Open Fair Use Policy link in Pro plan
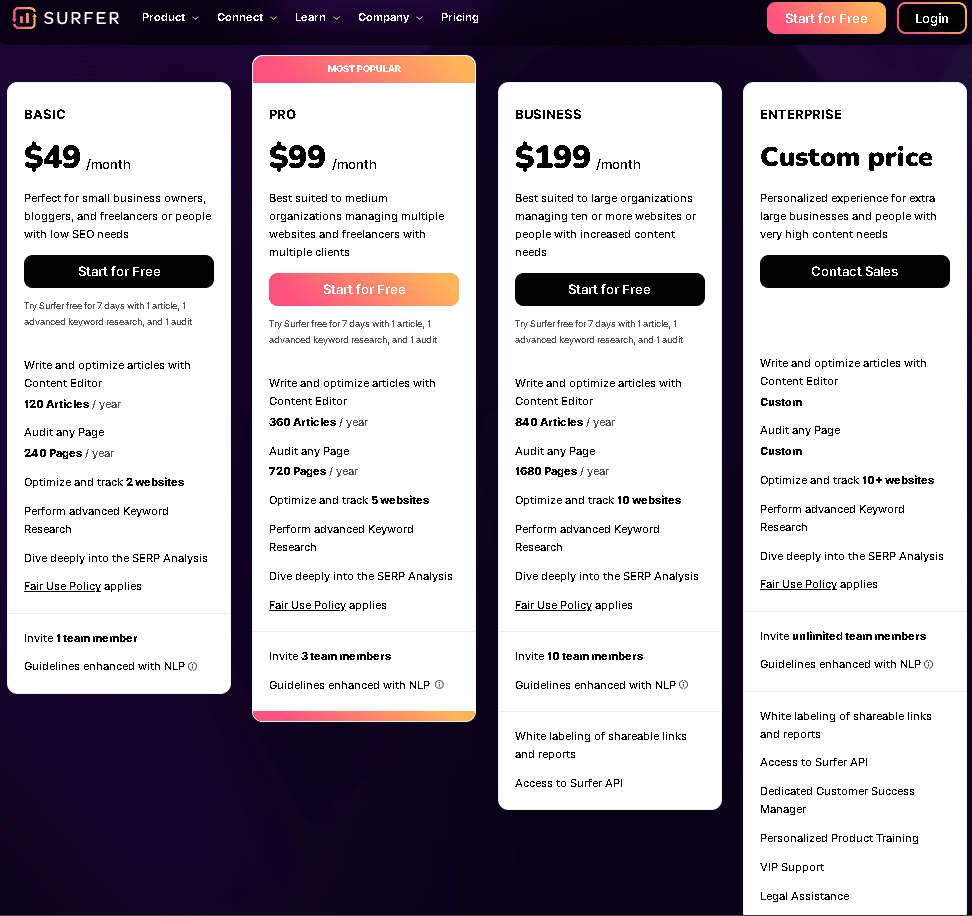This screenshot has height=916, width=972. click(307, 605)
